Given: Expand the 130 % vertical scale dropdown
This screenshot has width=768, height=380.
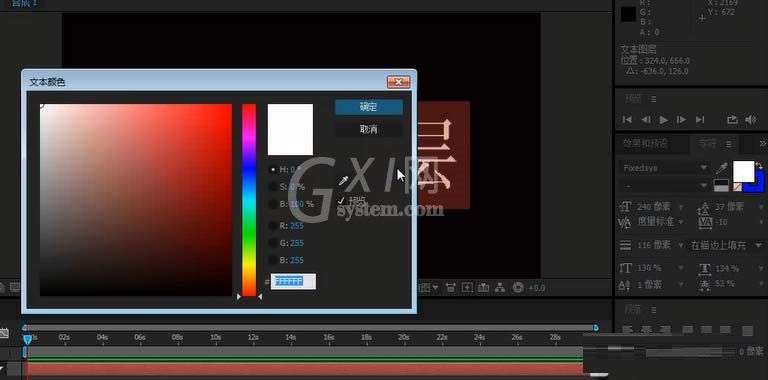Looking at the screenshot, I should coord(680,268).
